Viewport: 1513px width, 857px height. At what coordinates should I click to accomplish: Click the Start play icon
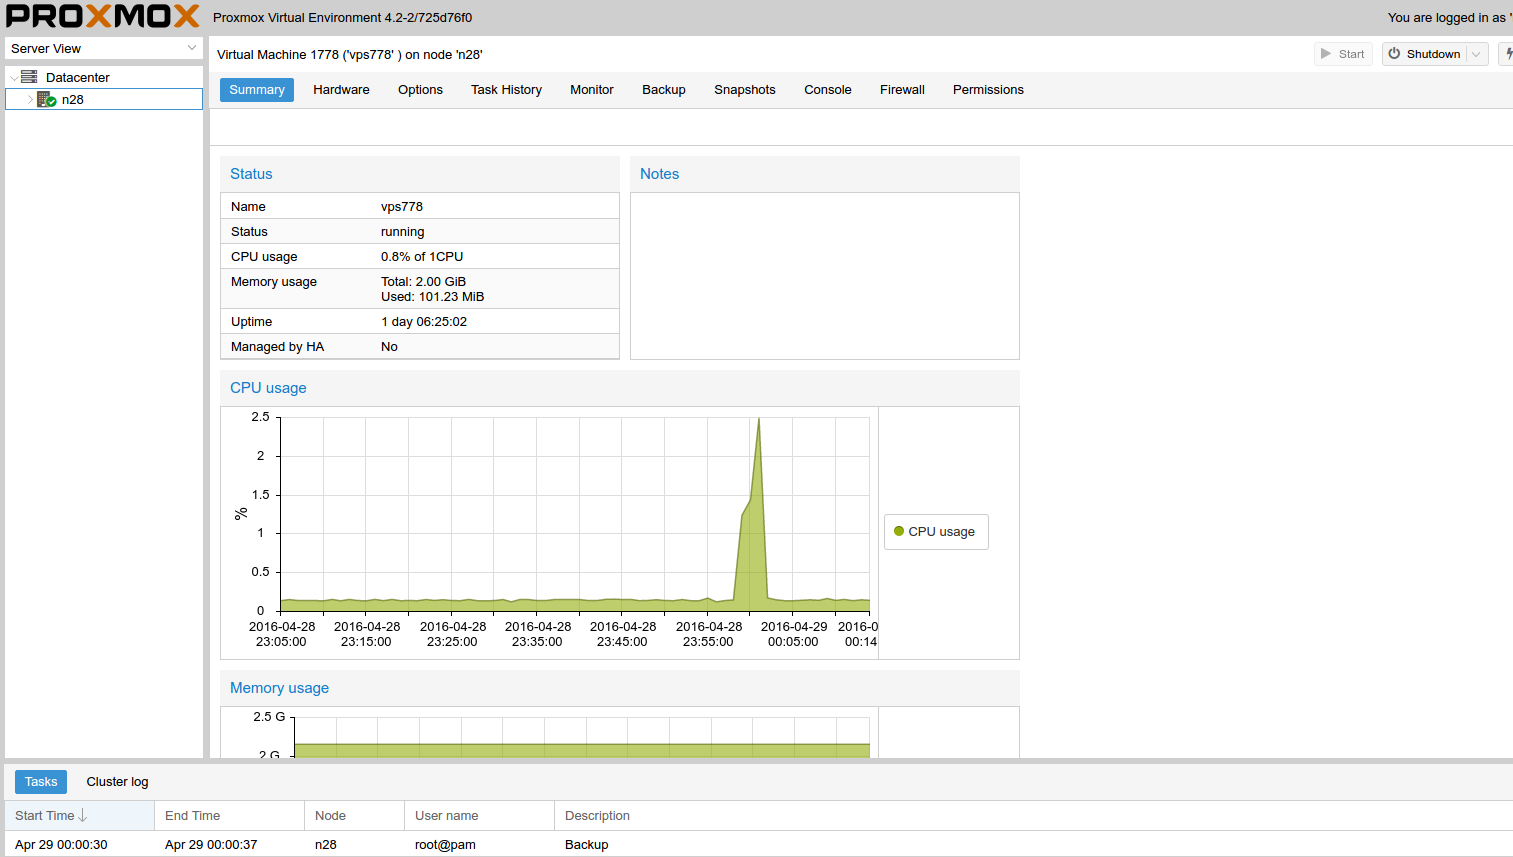coord(1326,54)
